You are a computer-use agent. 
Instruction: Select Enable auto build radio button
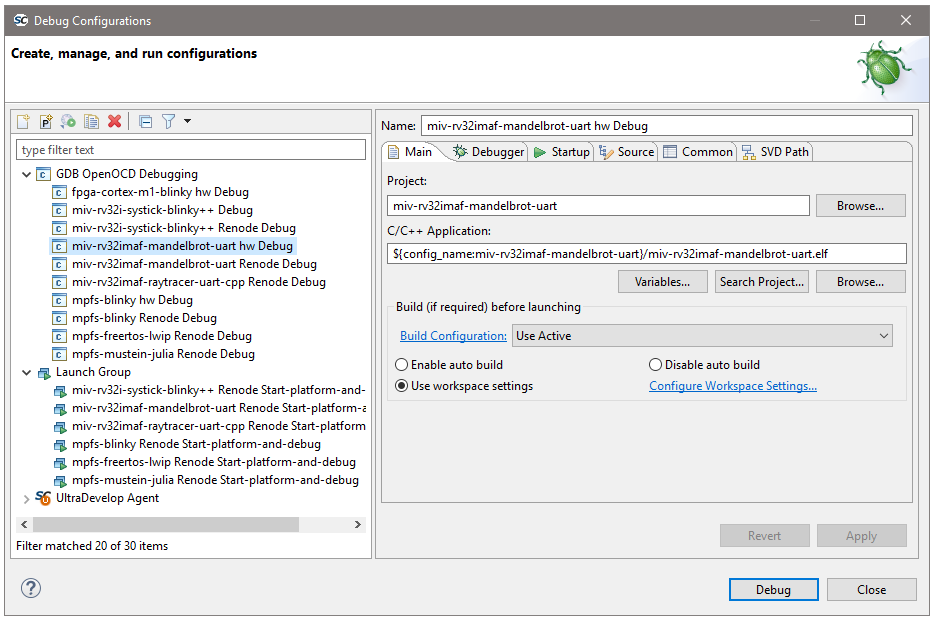coord(402,365)
